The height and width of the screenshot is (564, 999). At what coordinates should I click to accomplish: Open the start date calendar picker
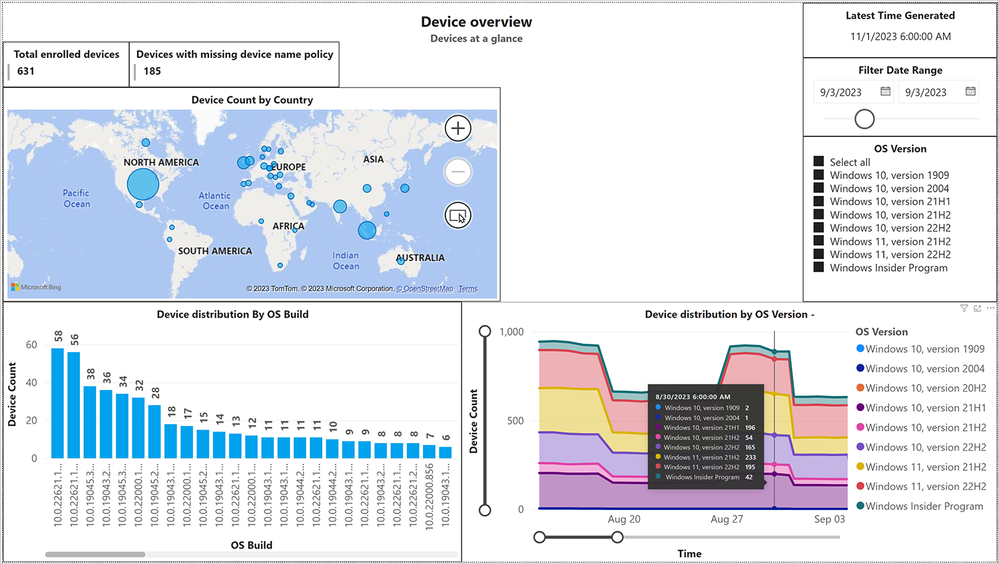(x=886, y=92)
